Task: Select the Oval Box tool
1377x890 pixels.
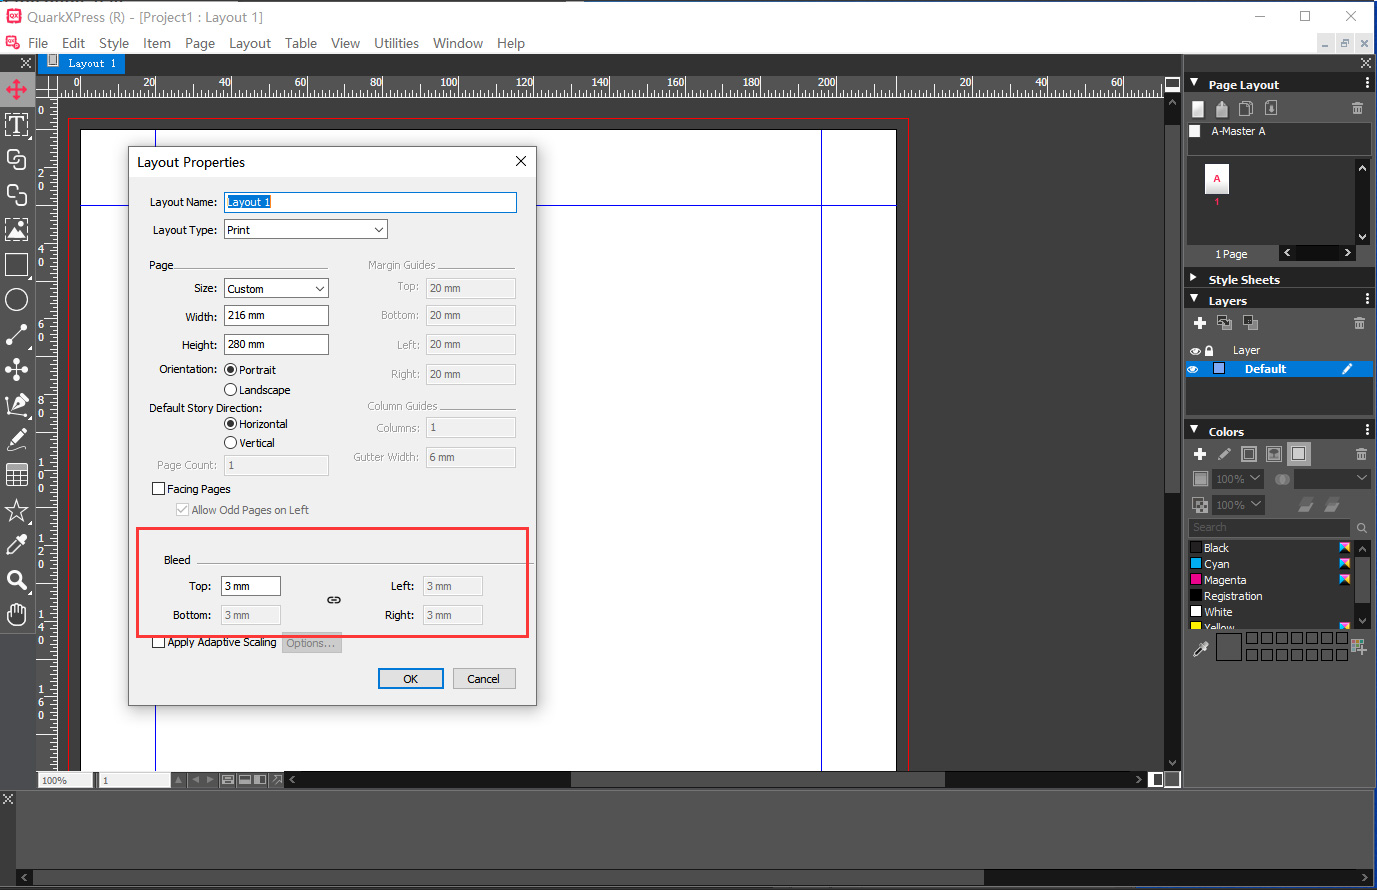Action: pos(17,300)
